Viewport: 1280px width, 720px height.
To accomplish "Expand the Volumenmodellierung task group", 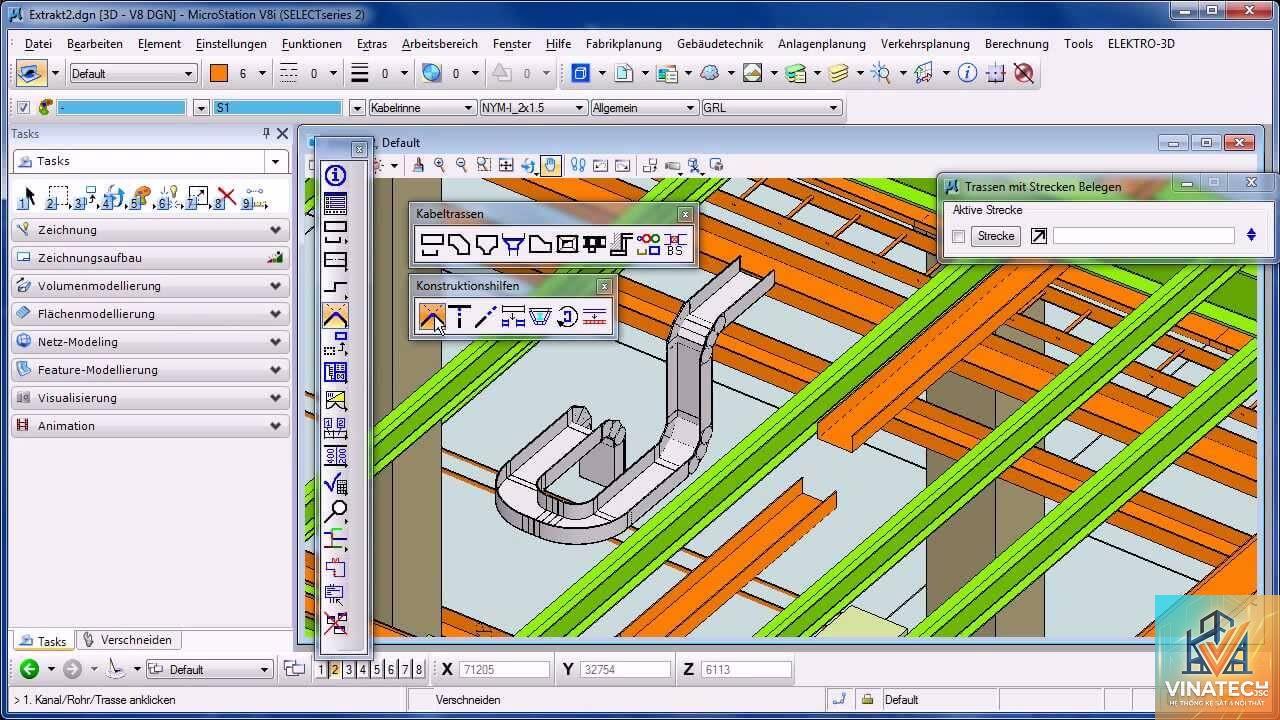I will click(150, 286).
